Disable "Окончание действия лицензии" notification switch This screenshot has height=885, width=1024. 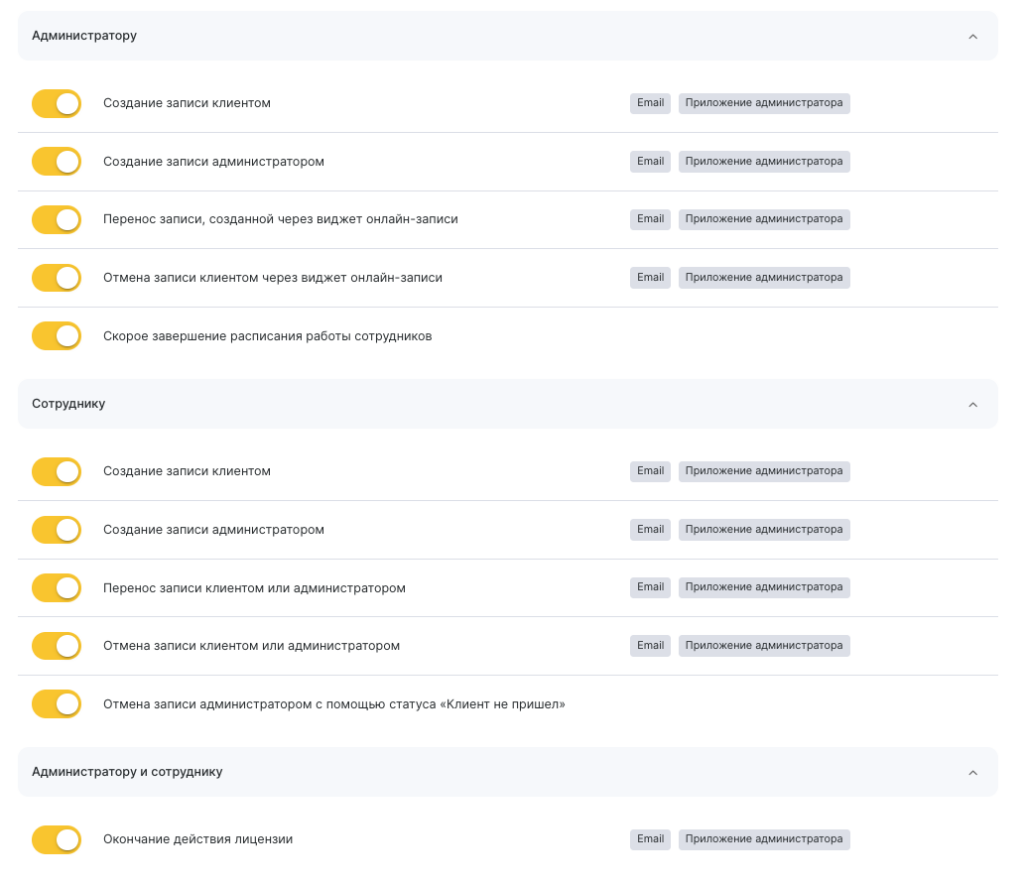[x=56, y=840]
